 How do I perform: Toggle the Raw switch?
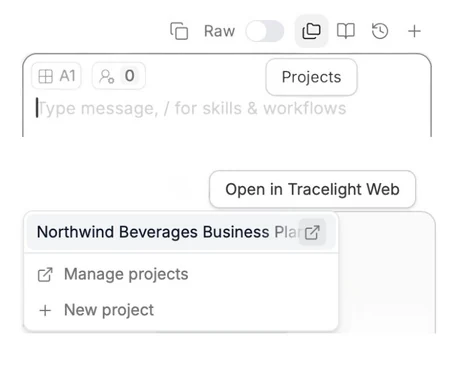pyautogui.click(x=265, y=31)
